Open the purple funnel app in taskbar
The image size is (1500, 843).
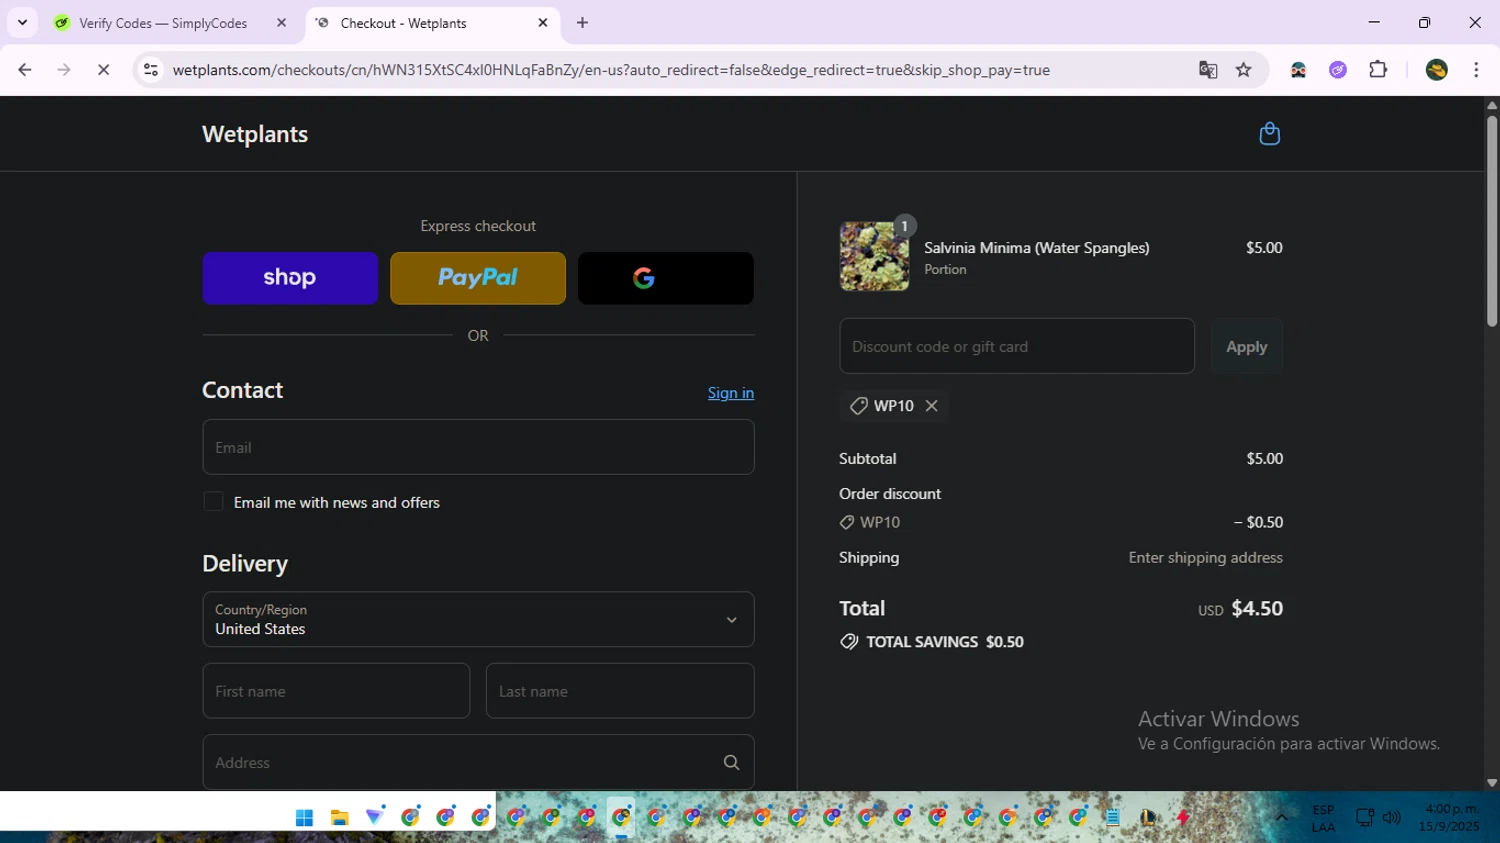(x=375, y=817)
